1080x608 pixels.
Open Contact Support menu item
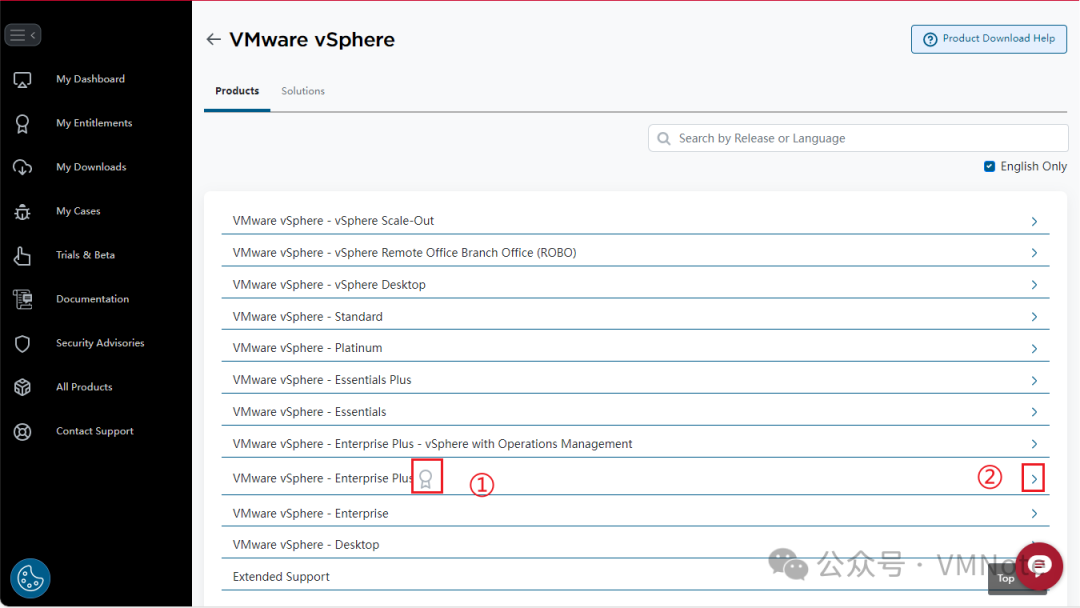pyautogui.click(x=94, y=431)
